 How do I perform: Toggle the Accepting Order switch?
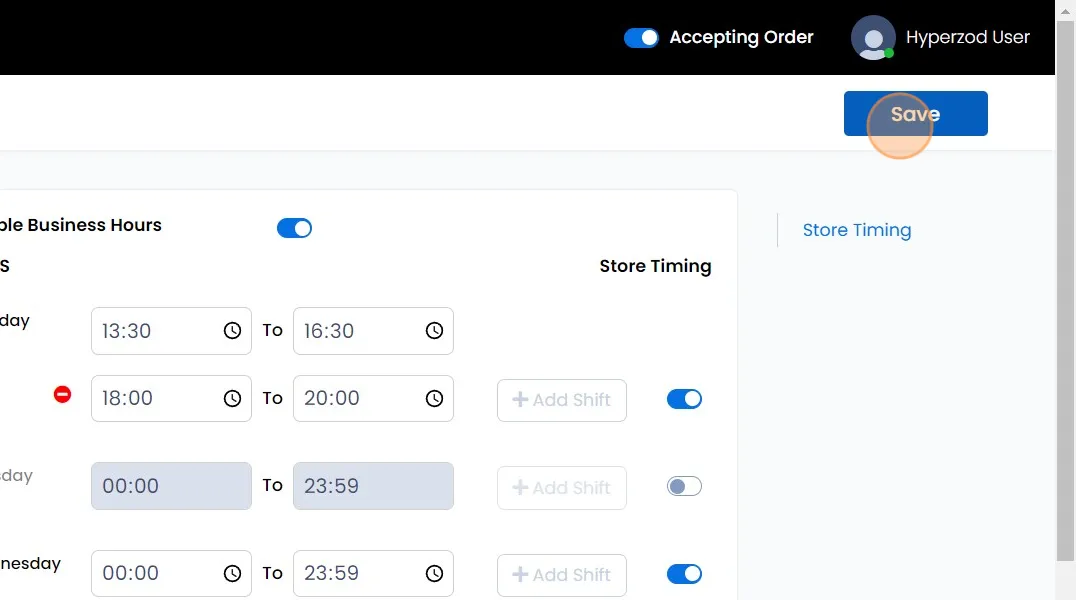[641, 38]
